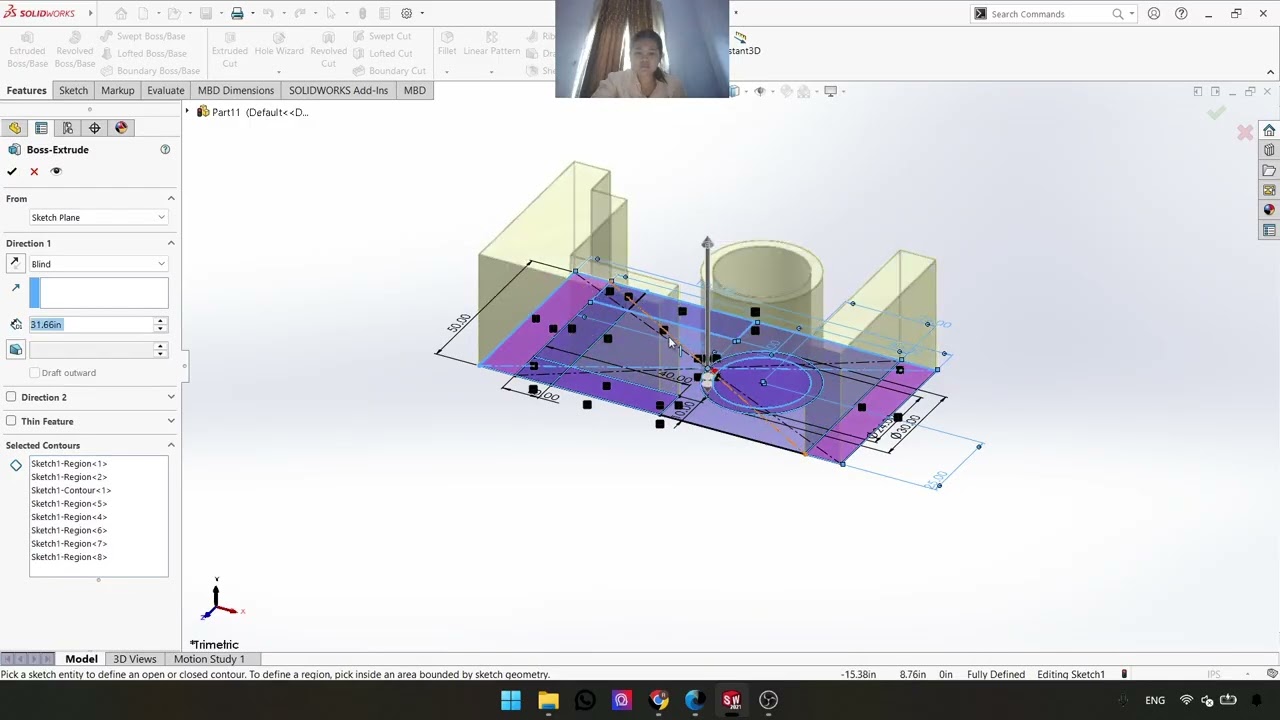Viewport: 1280px width, 720px height.
Task: Open SOLIDWORKS Resources home icon in task pane
Action: [x=1269, y=131]
